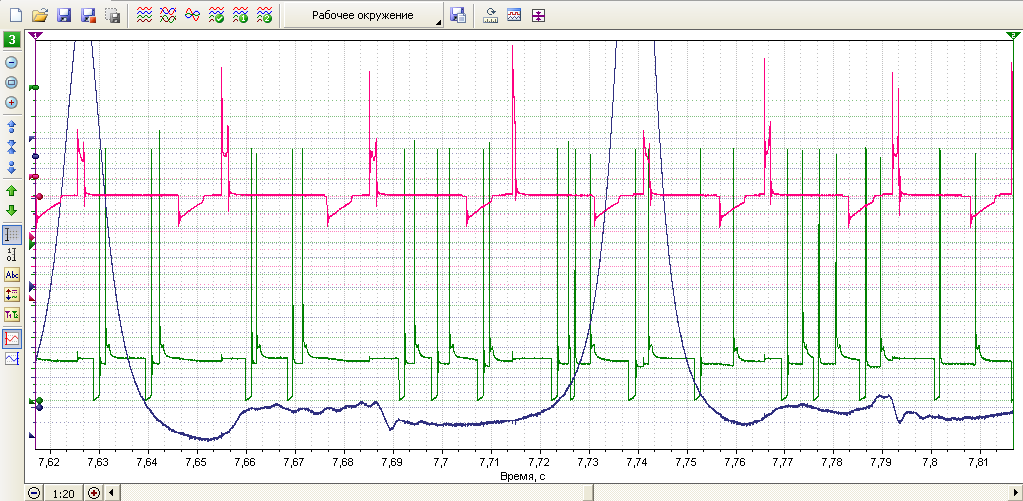Click the save workspace icon beside the dropdown
Viewport: 1023px width, 501px height.
pos(459,16)
